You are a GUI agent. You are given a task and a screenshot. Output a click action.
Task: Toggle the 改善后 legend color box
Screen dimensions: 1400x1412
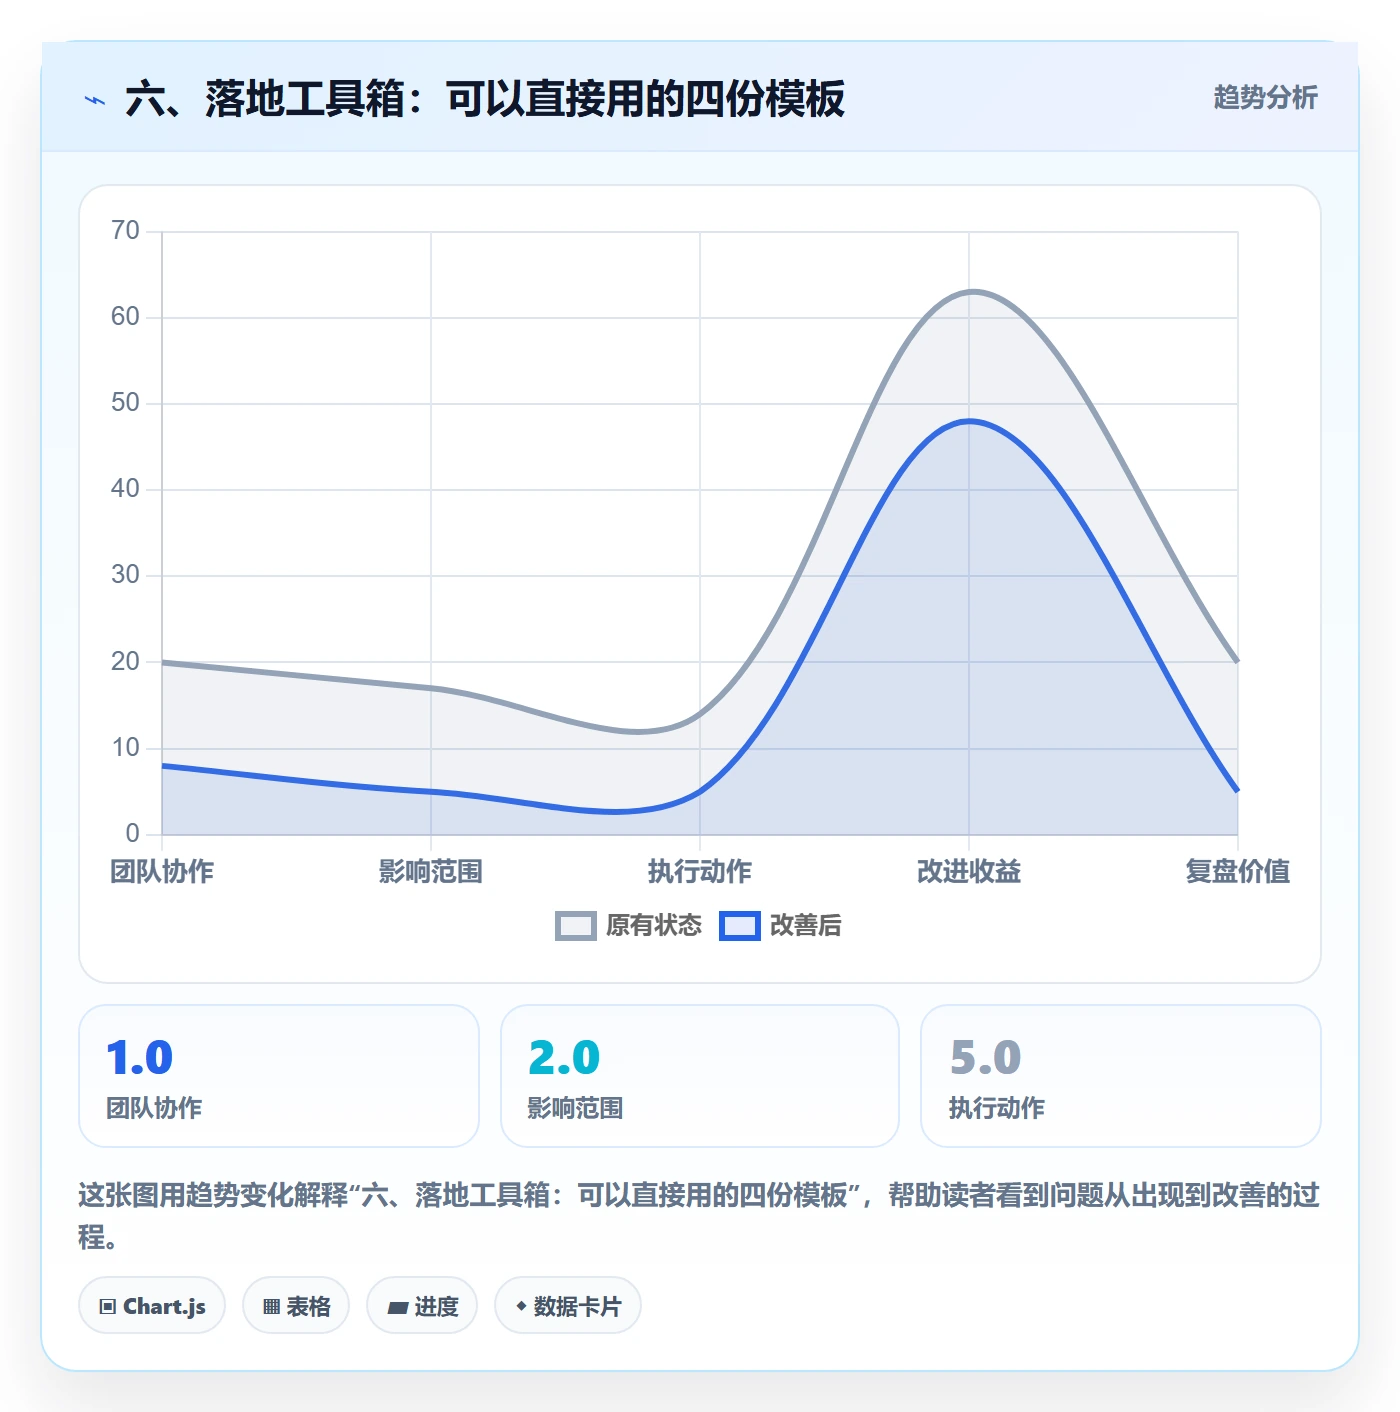click(x=740, y=926)
